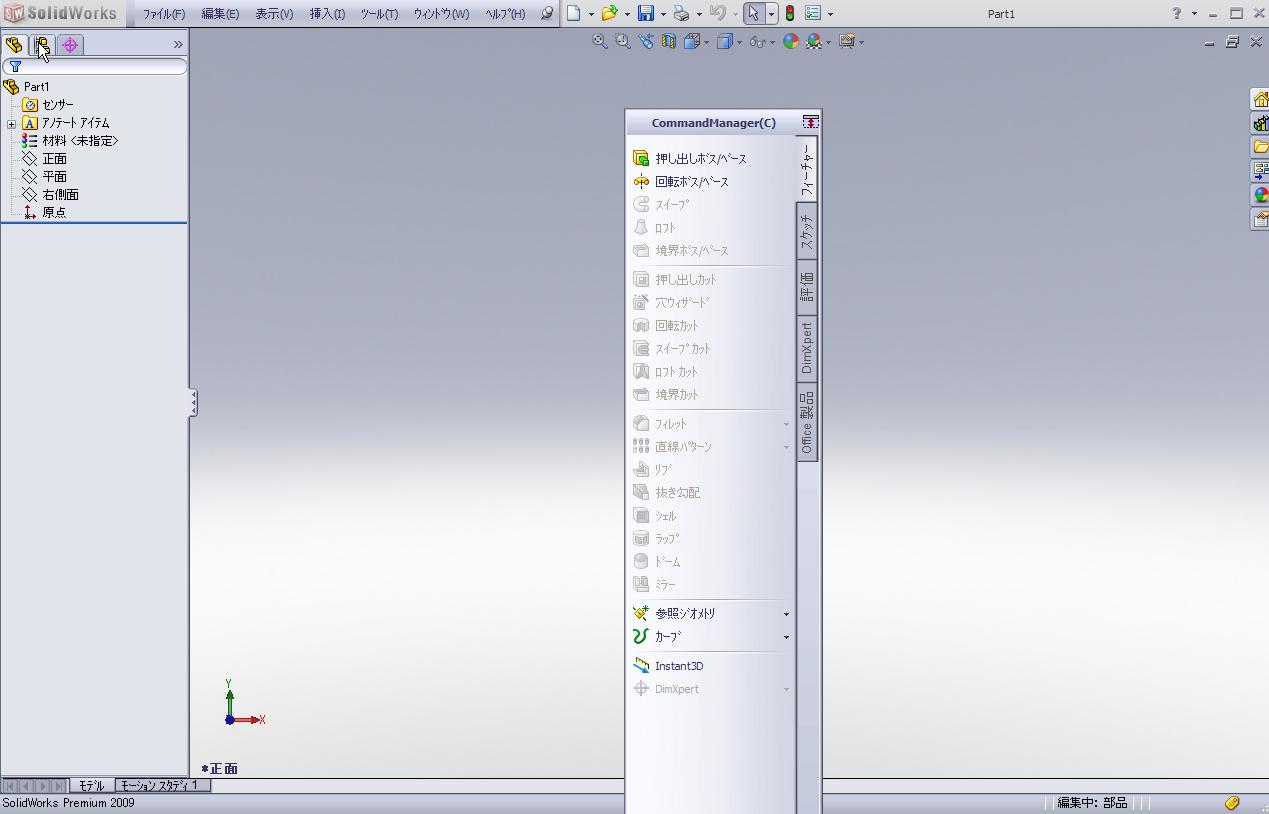The image size is (1269, 814).
Task: Click the Print icon
Action: coord(681,14)
